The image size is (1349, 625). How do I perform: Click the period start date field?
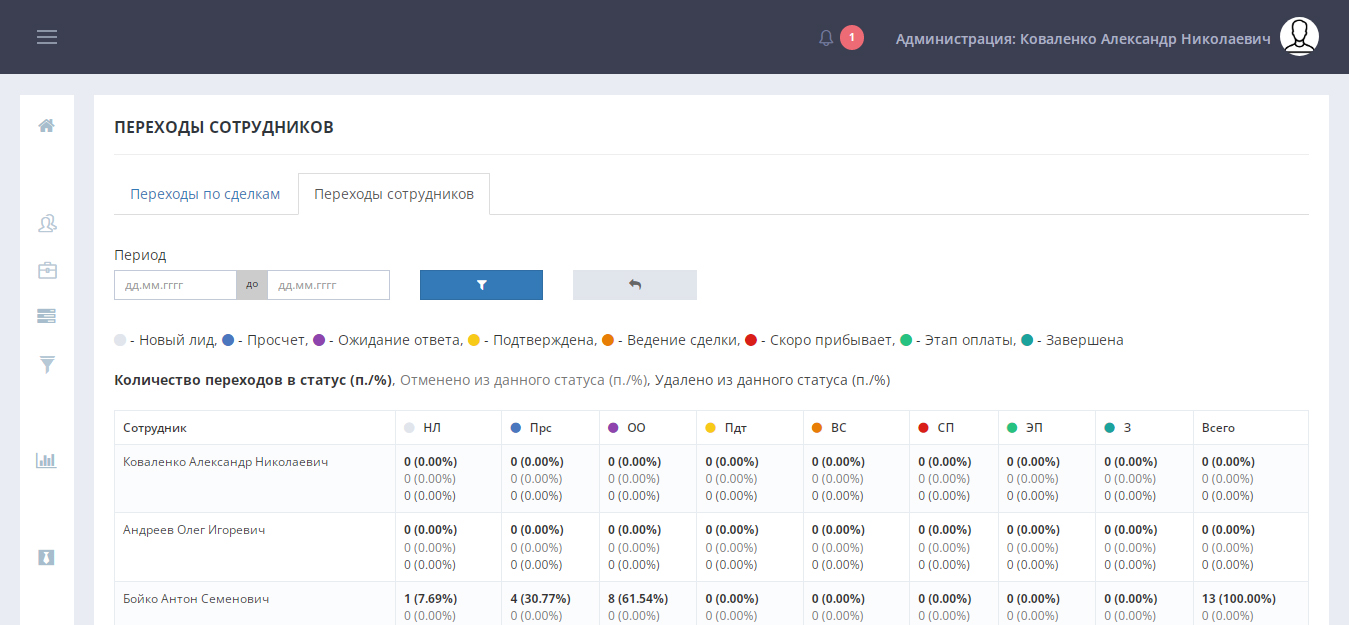175,285
